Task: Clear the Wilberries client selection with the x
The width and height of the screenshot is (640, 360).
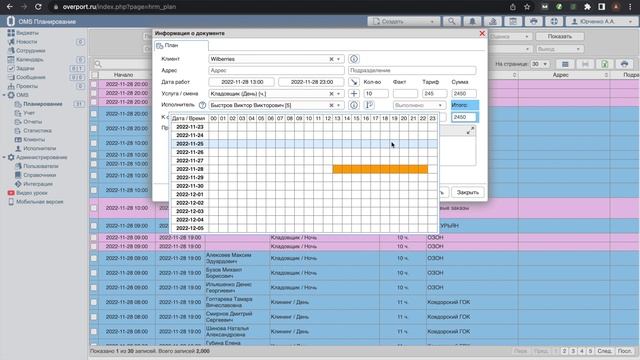Action: (331, 59)
